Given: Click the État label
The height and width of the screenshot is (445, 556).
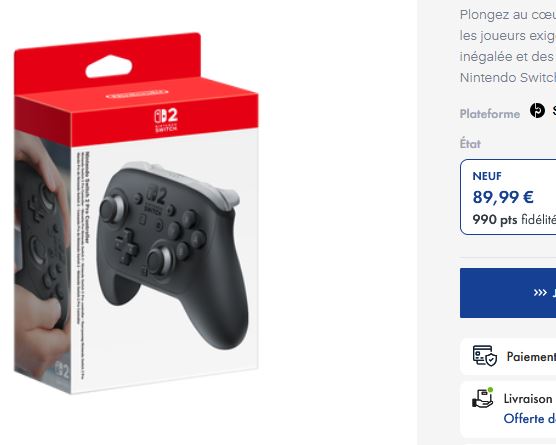Looking at the screenshot, I should click(x=470, y=144).
